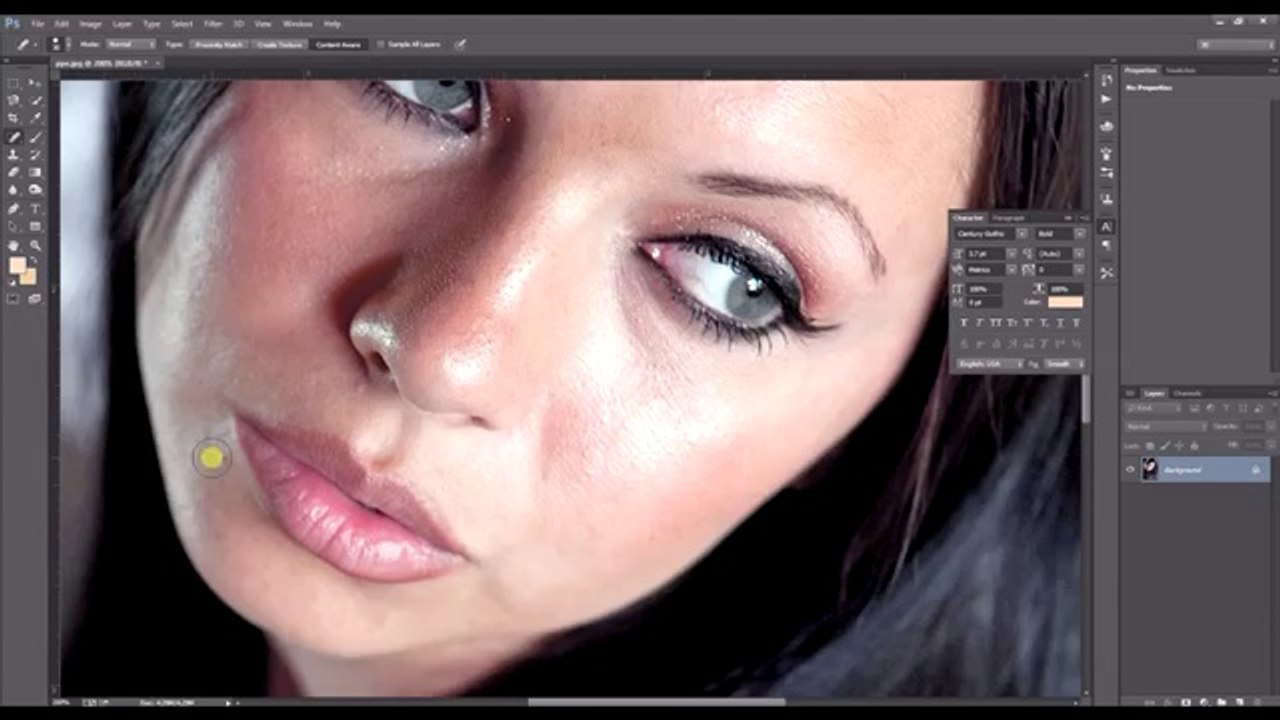Select the Dodge tool
This screenshot has width=1280, height=720.
tap(36, 191)
